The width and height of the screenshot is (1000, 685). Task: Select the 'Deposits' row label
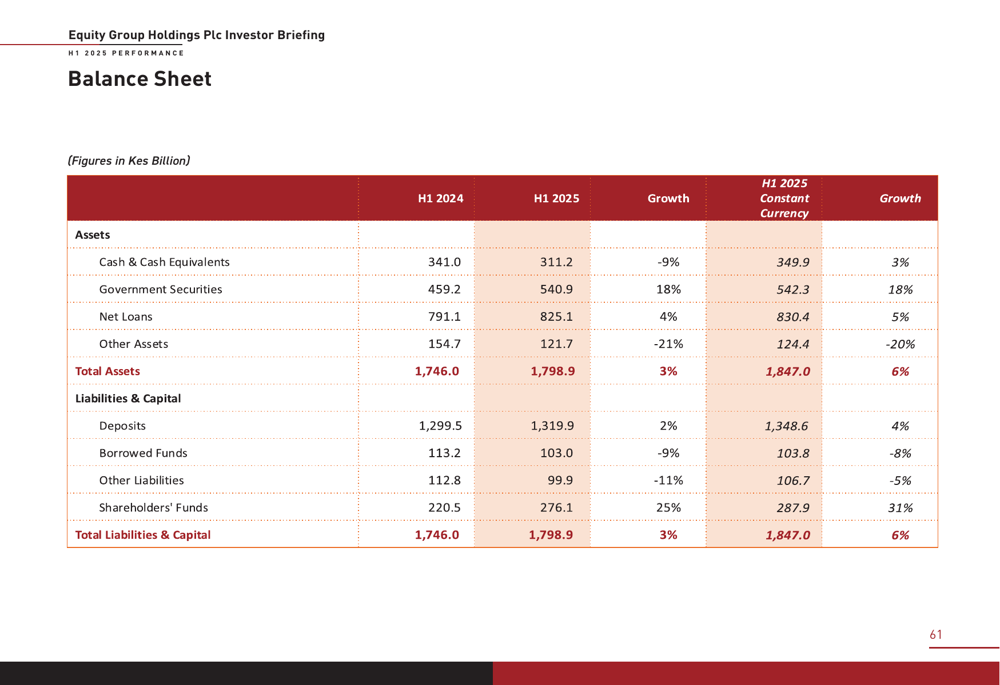[x=122, y=426]
